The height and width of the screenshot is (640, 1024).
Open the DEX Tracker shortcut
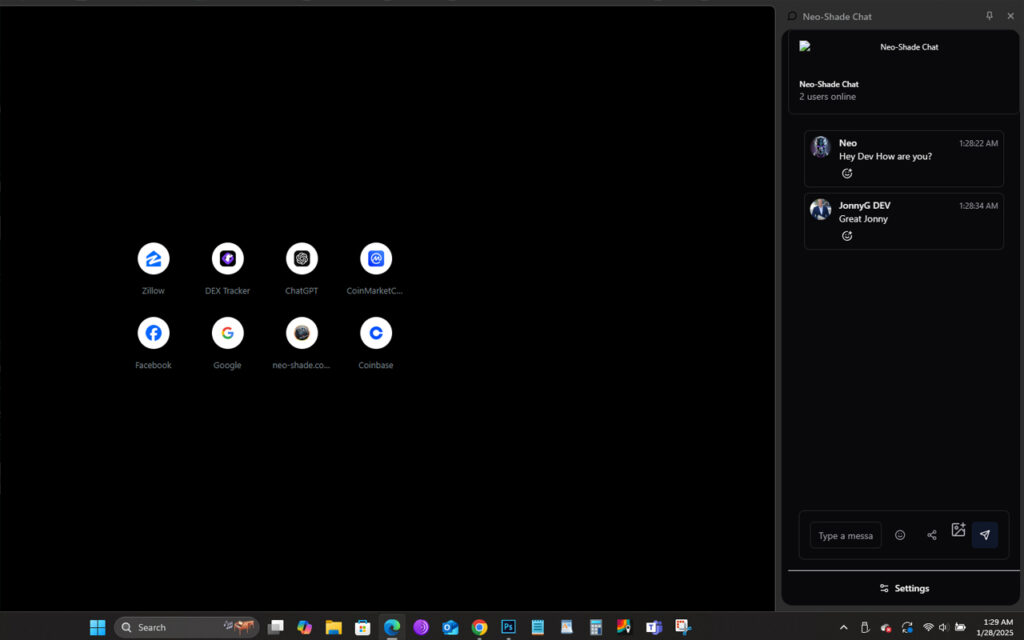point(227,259)
